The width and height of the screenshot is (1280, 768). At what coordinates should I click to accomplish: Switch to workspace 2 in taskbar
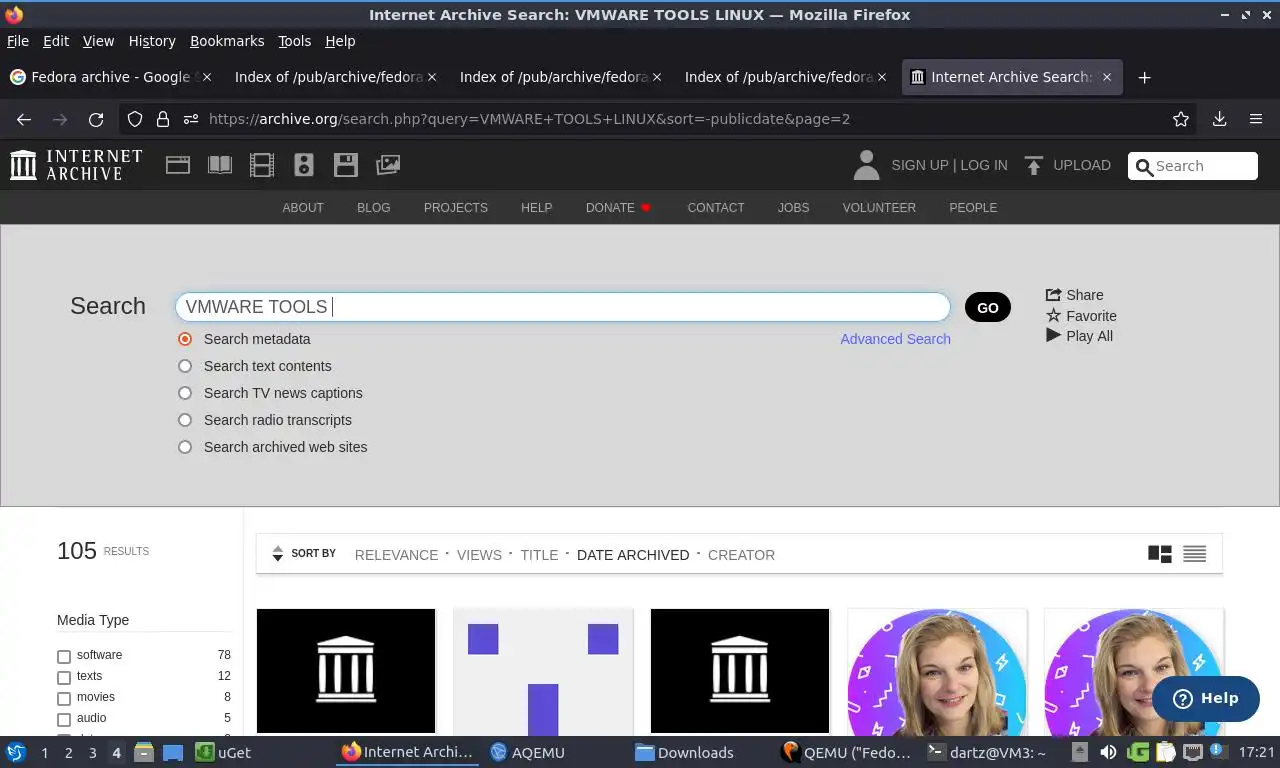tap(68, 752)
